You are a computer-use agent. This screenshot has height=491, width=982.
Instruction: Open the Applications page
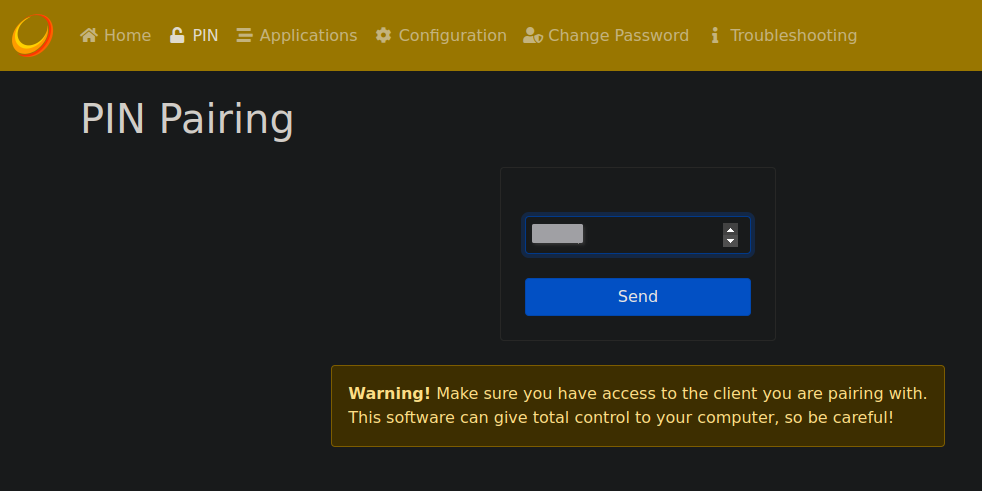click(x=297, y=36)
